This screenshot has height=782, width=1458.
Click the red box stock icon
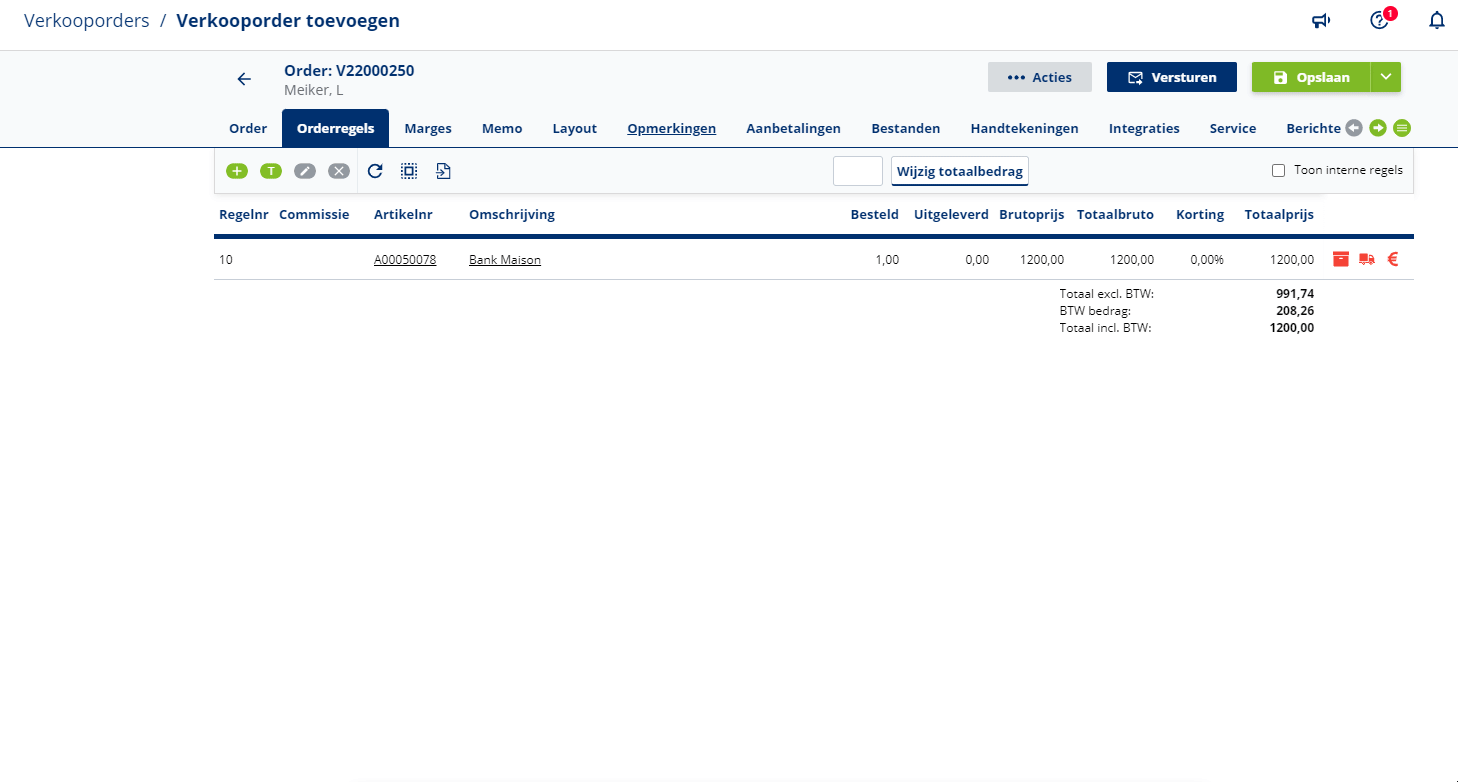pos(1341,260)
